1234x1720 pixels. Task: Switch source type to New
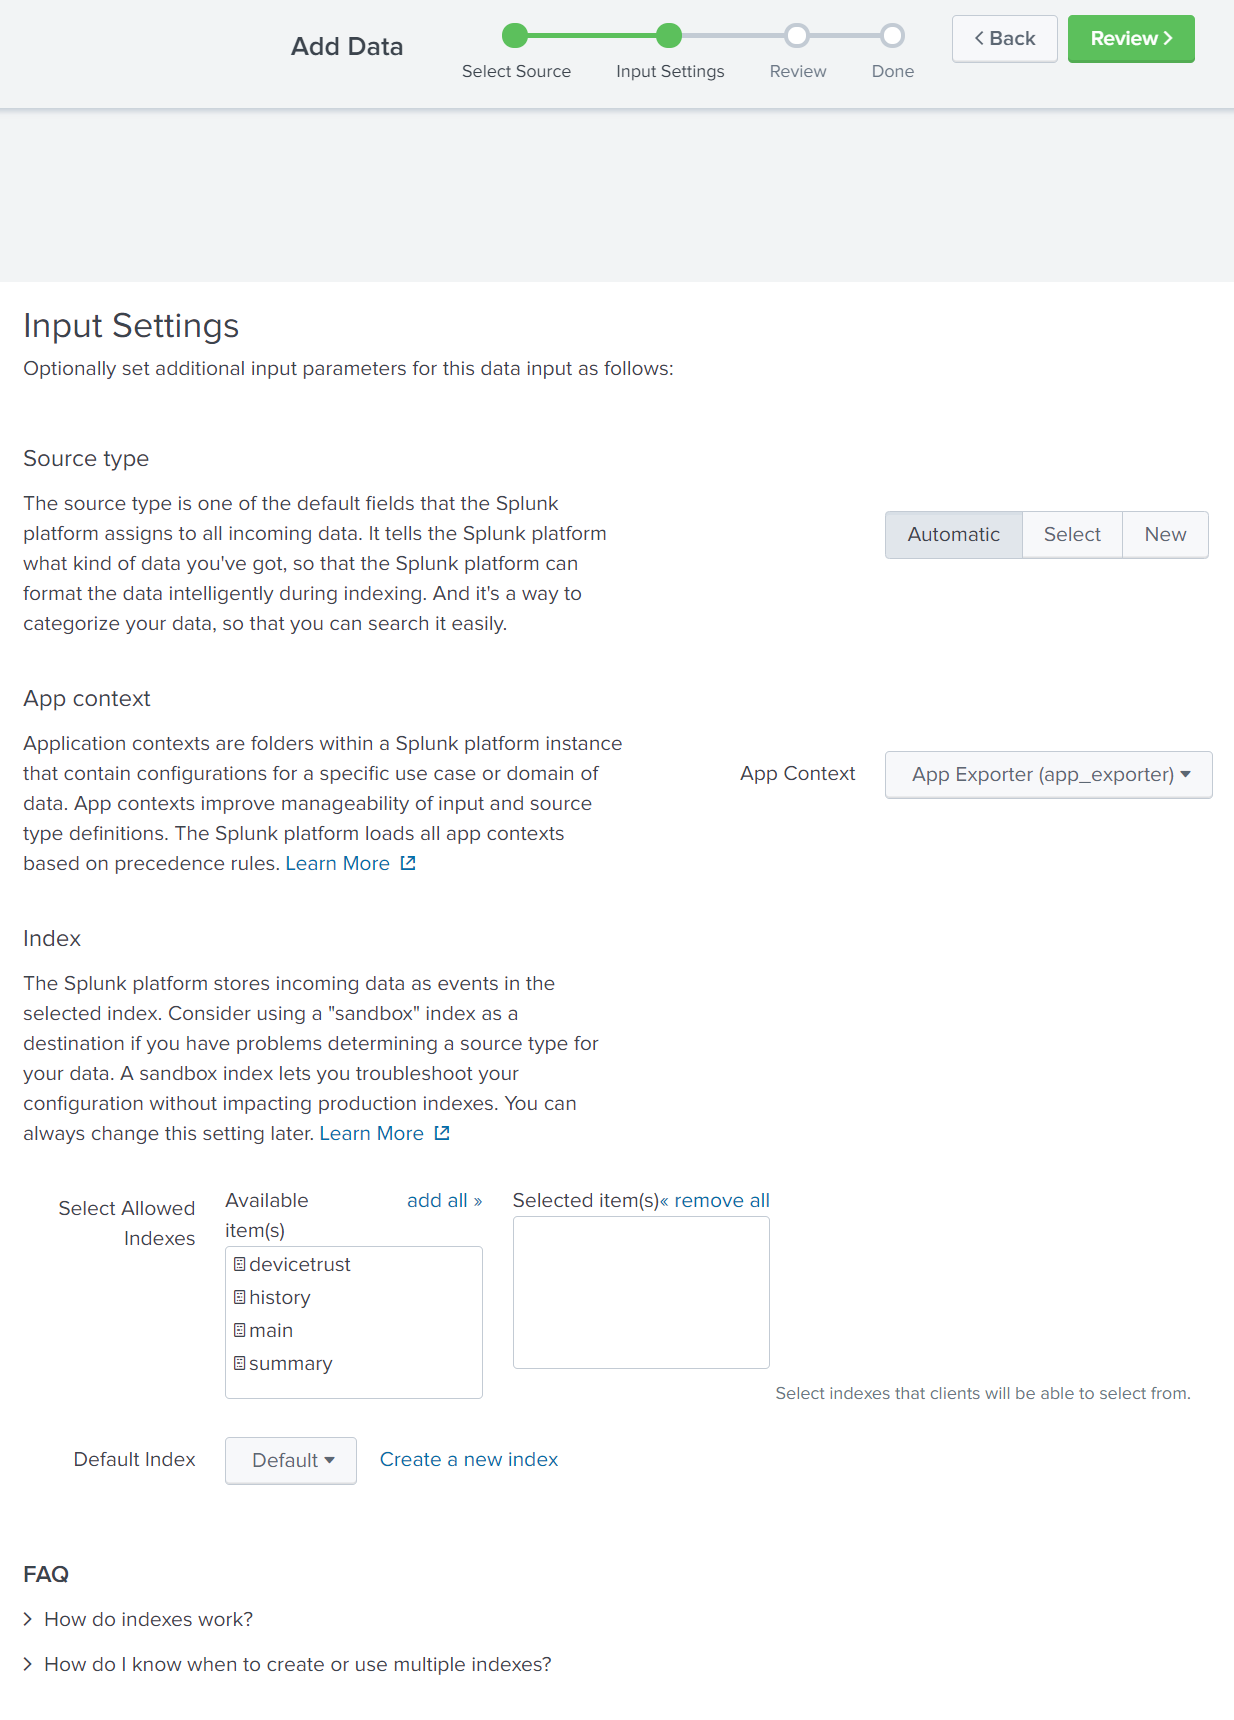point(1164,534)
